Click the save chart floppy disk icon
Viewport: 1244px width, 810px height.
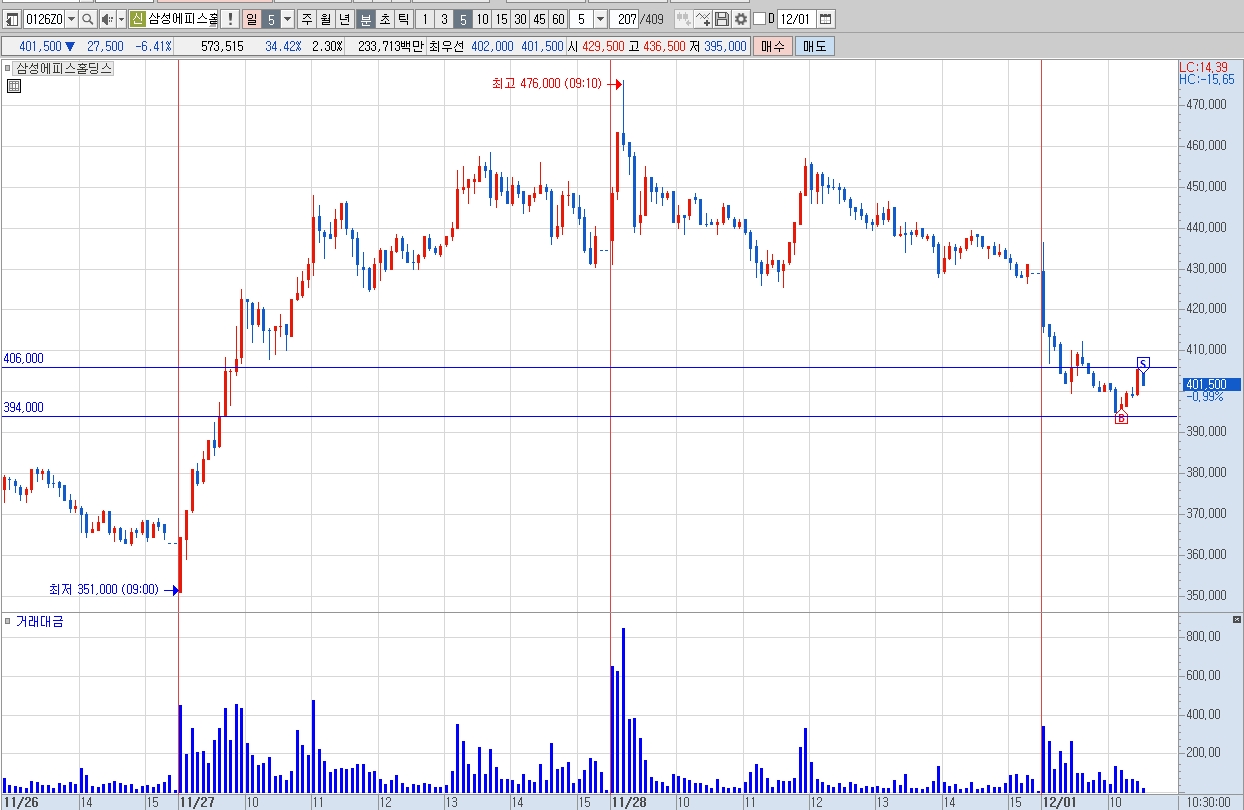tap(721, 19)
